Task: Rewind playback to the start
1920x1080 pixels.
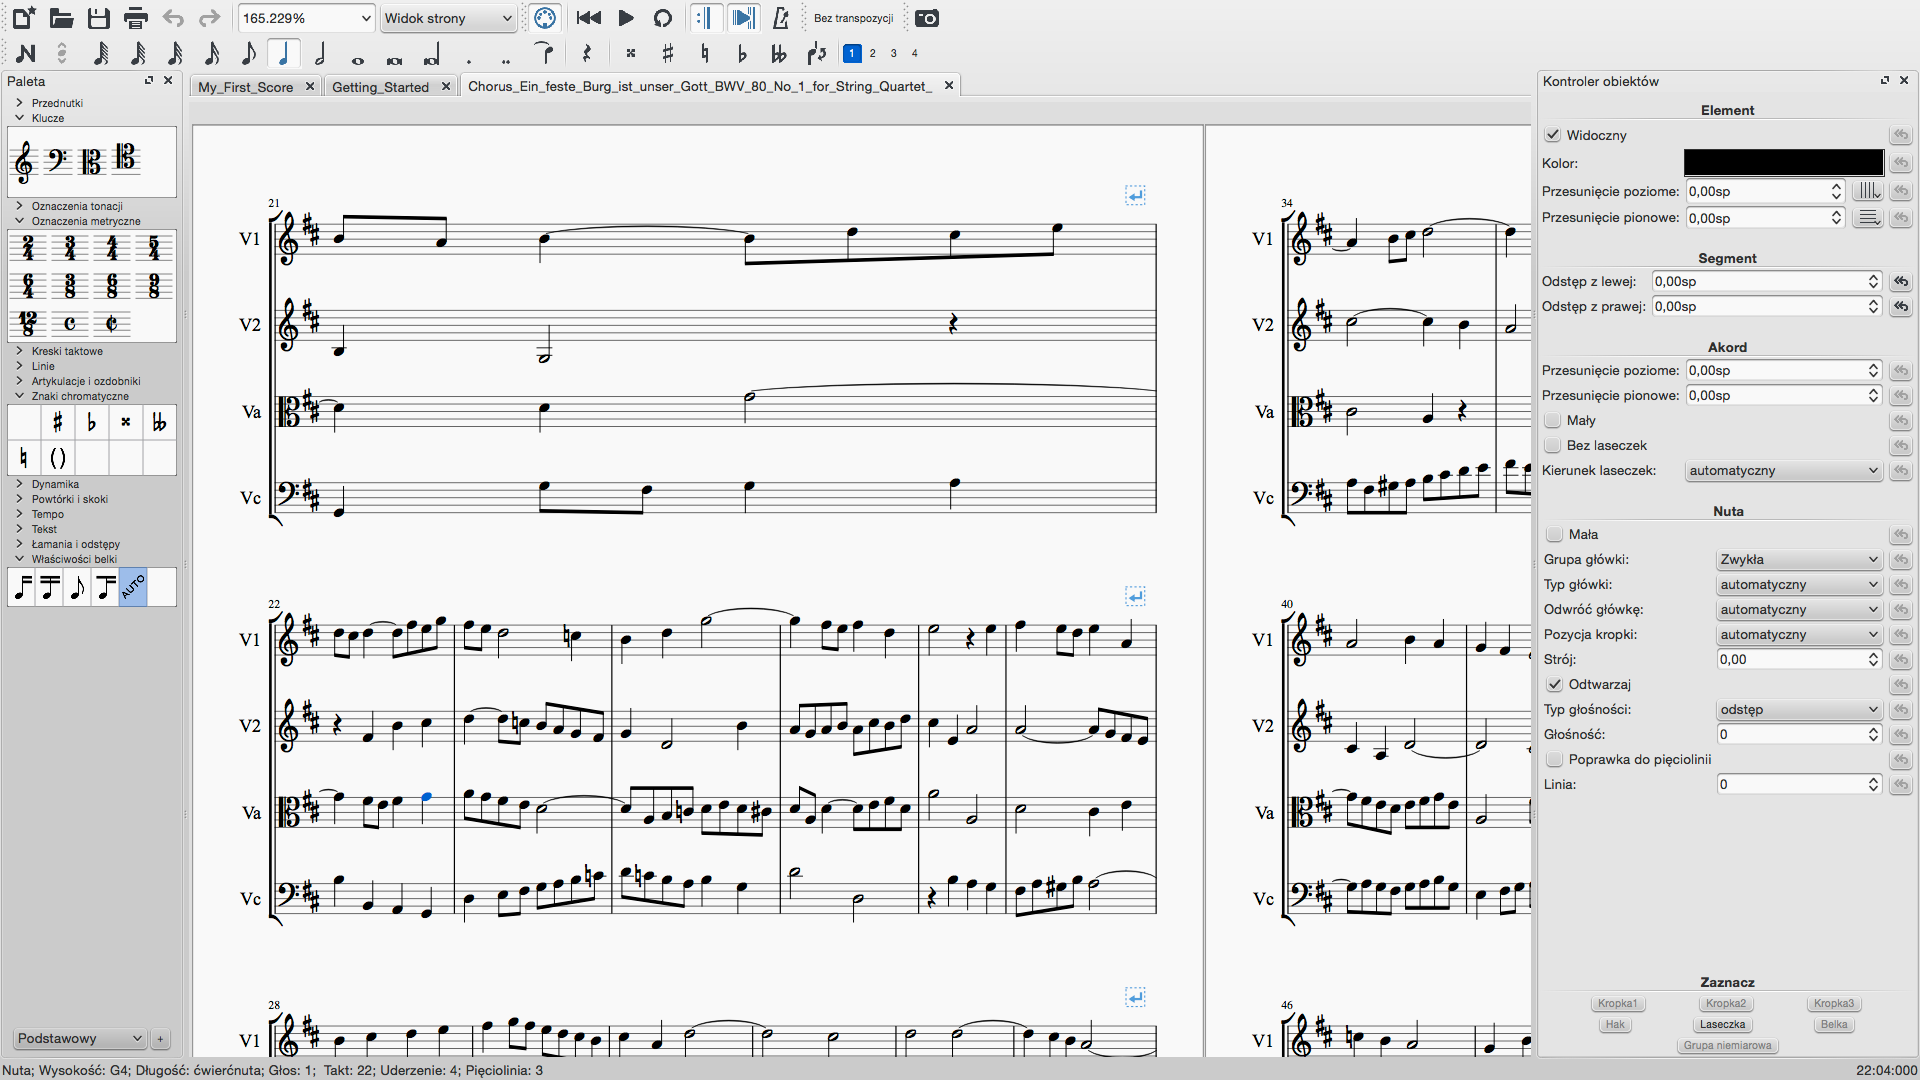Action: pyautogui.click(x=589, y=18)
